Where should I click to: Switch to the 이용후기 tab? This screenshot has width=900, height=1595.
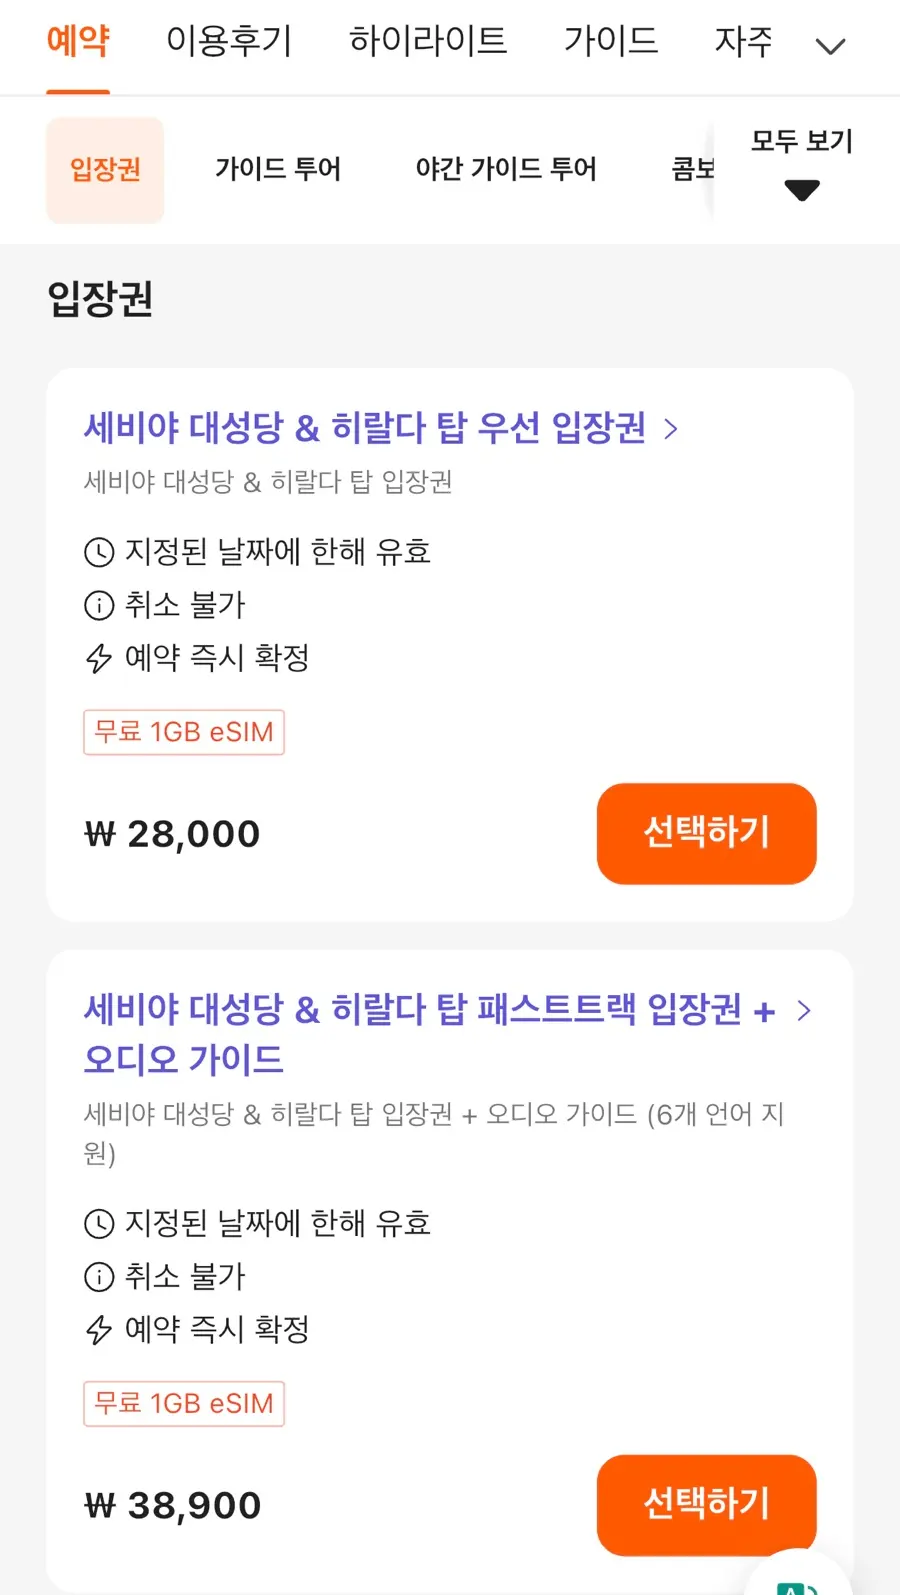click(229, 41)
